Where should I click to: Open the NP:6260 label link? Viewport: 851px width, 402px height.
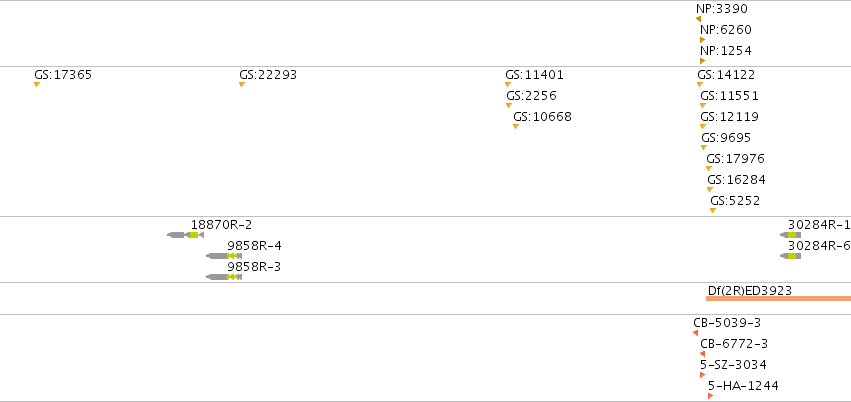click(726, 30)
